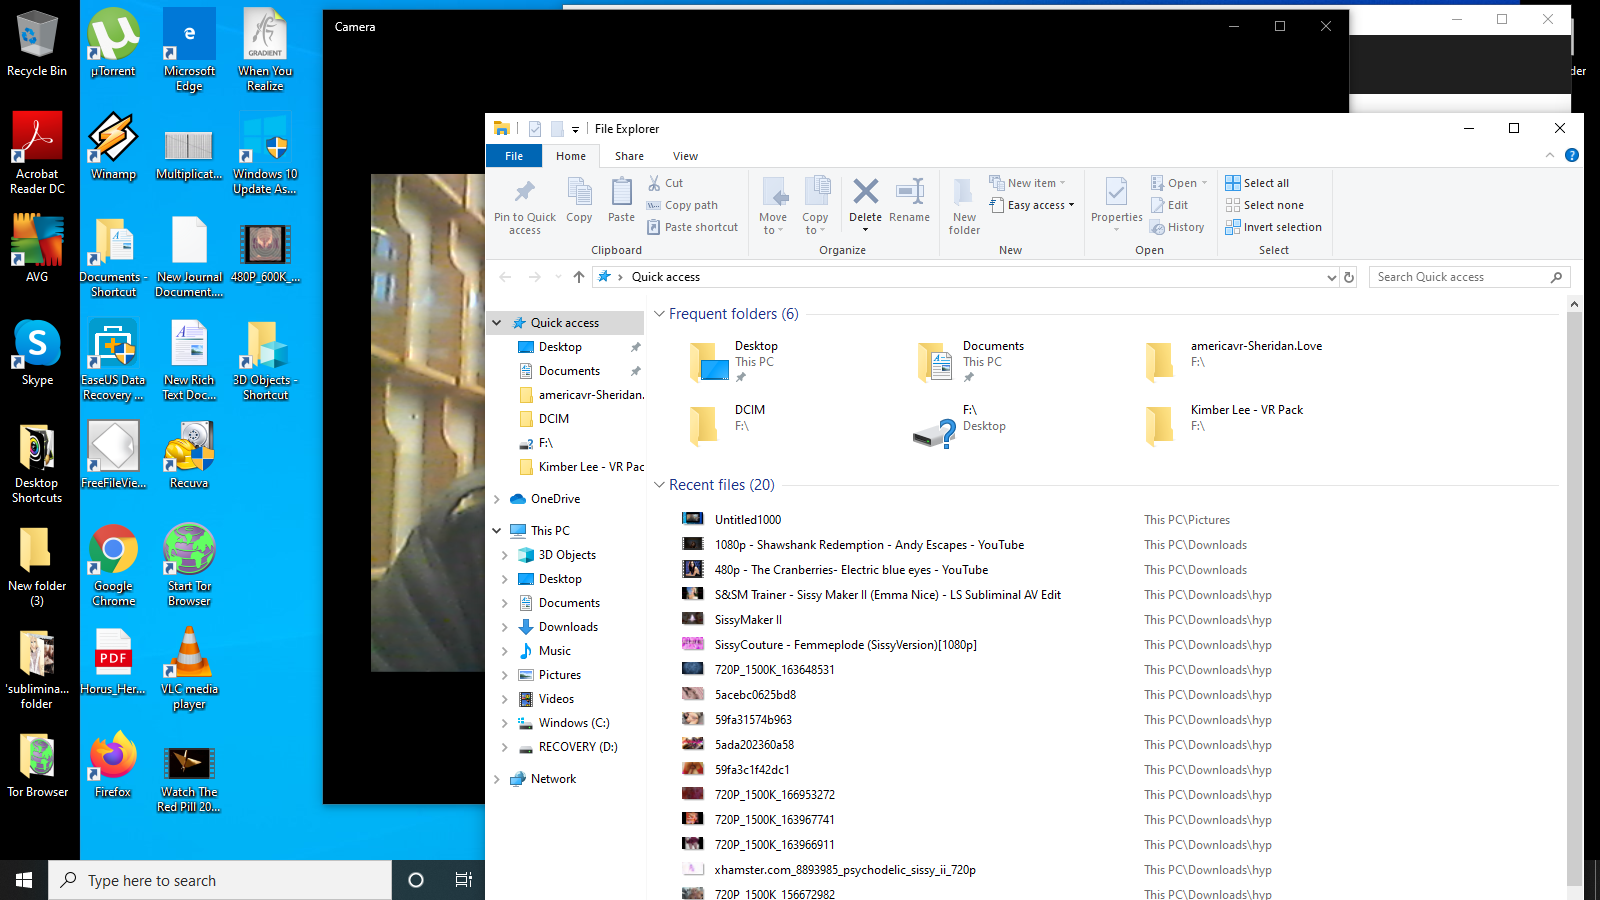Click the Copy button in Clipboard group
The image size is (1600, 900).
(x=579, y=200)
